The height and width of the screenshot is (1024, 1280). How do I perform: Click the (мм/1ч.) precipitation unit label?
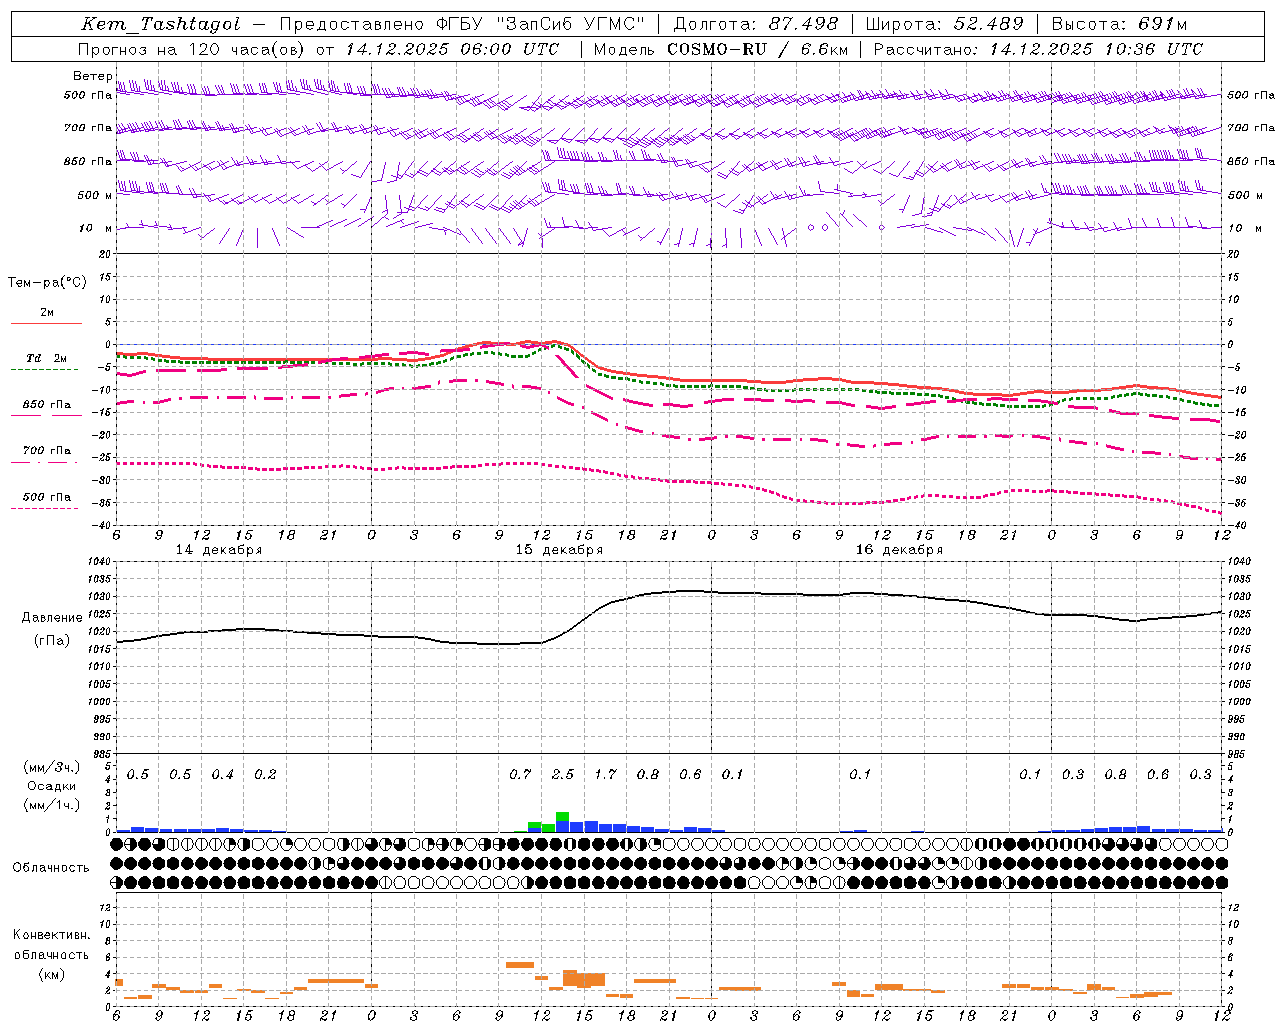51,805
